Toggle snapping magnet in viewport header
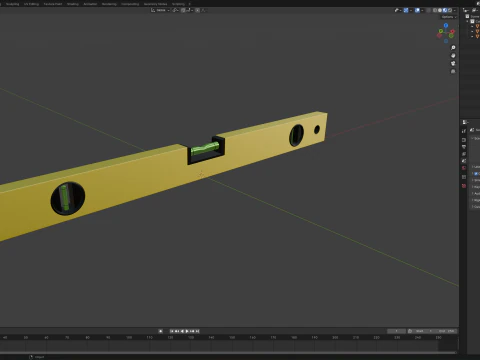Image resolution: width=480 pixels, height=360 pixels. click(183, 10)
